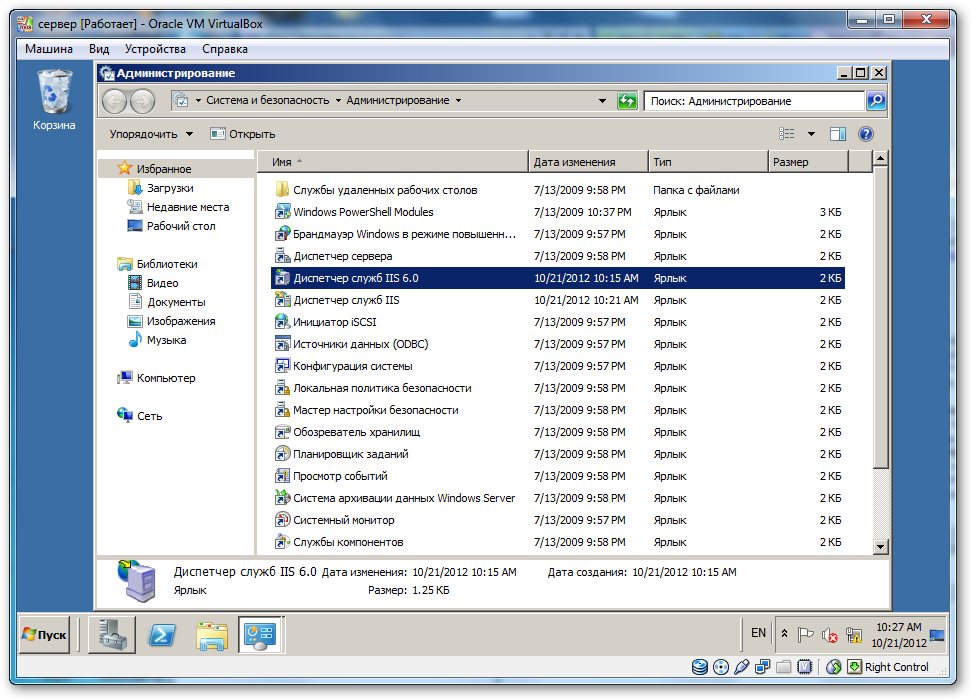Expand the root breadcrumb arrow before Система
The height and width of the screenshot is (699, 971).
coord(198,100)
